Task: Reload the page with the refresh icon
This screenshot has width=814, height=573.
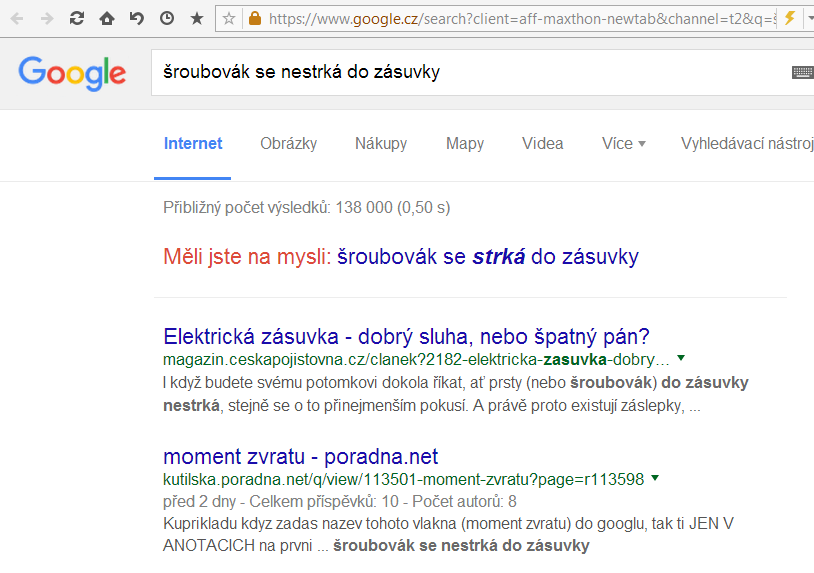Action: point(77,18)
